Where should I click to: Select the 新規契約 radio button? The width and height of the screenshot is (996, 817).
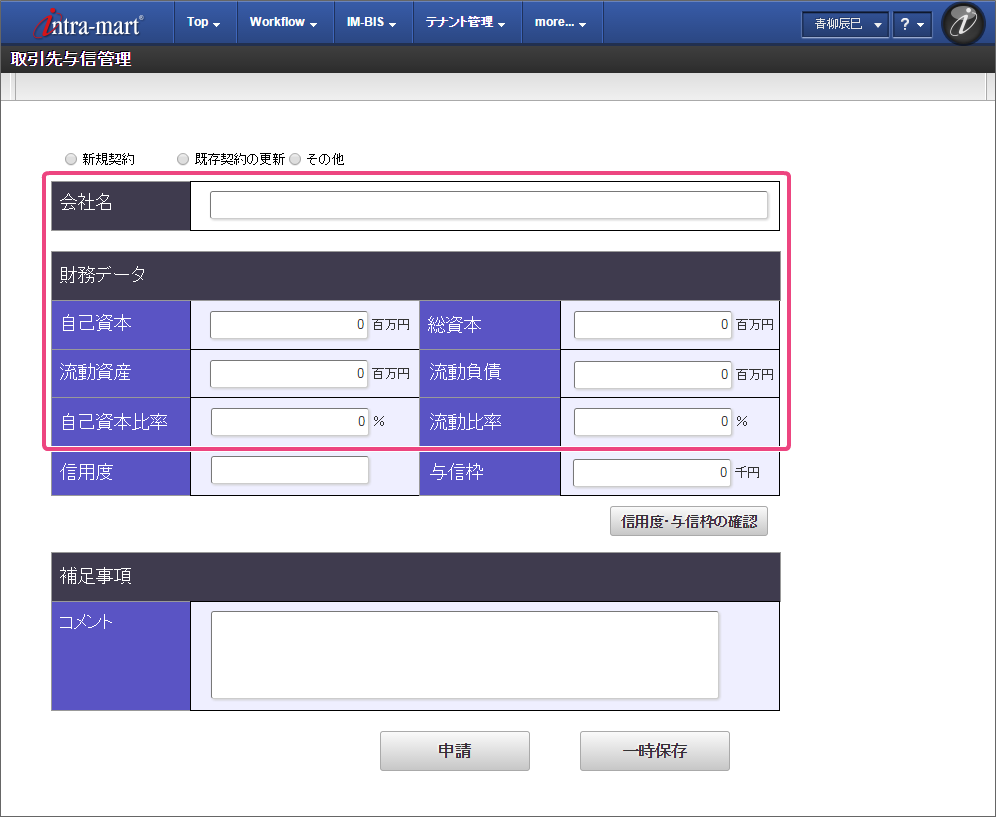[71, 159]
